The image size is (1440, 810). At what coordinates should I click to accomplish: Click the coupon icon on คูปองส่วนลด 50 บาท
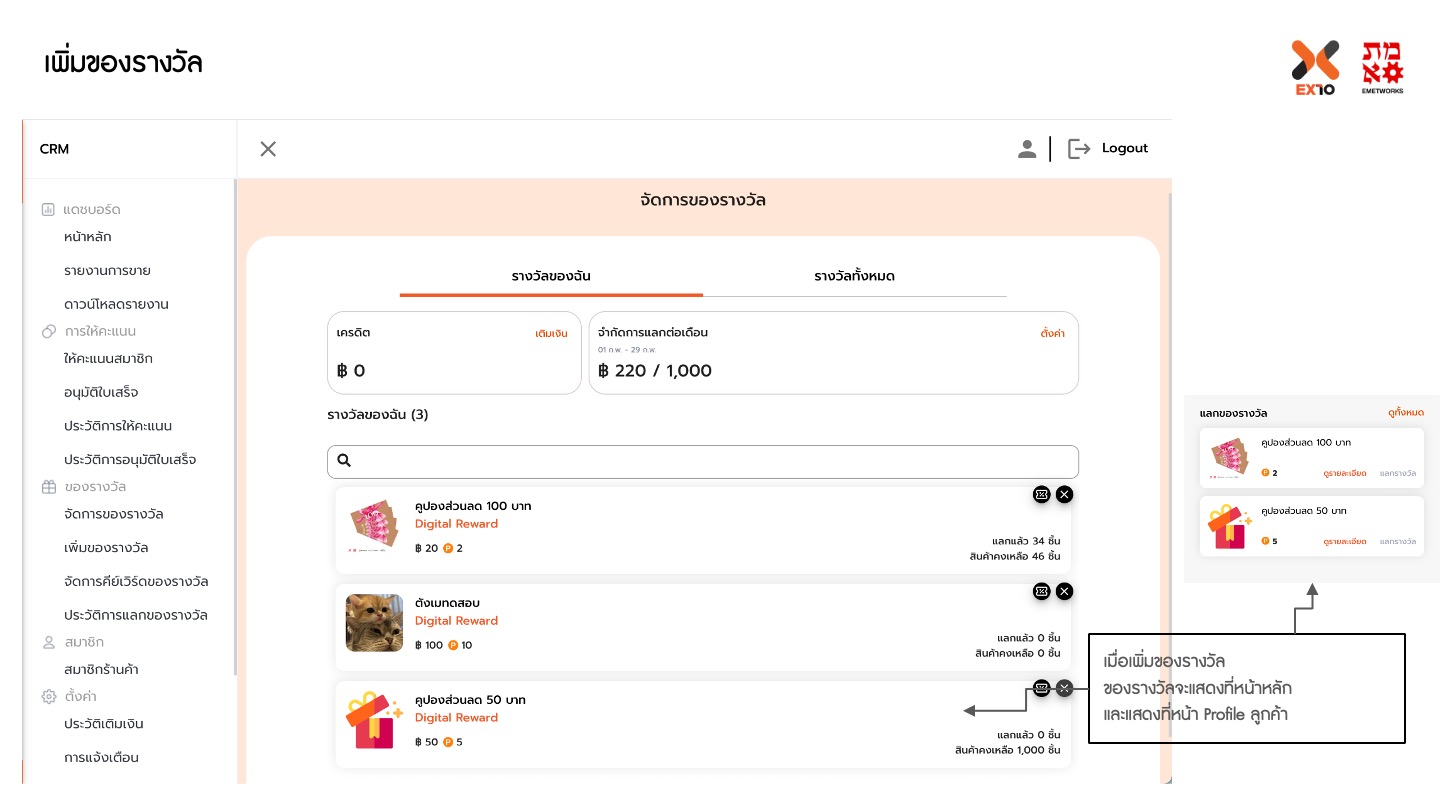point(1041,688)
